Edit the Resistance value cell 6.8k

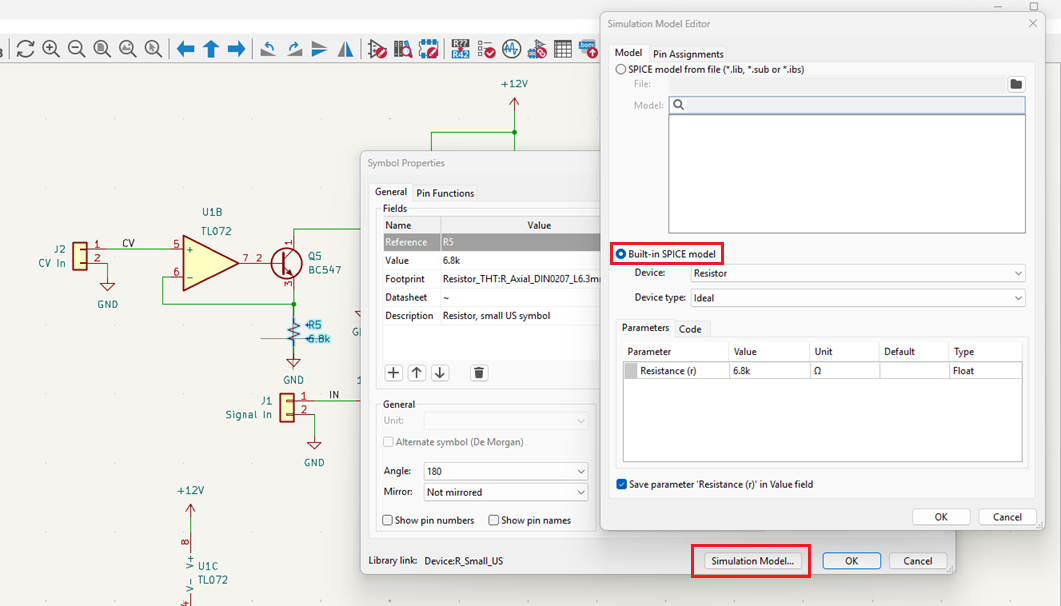[x=769, y=371]
